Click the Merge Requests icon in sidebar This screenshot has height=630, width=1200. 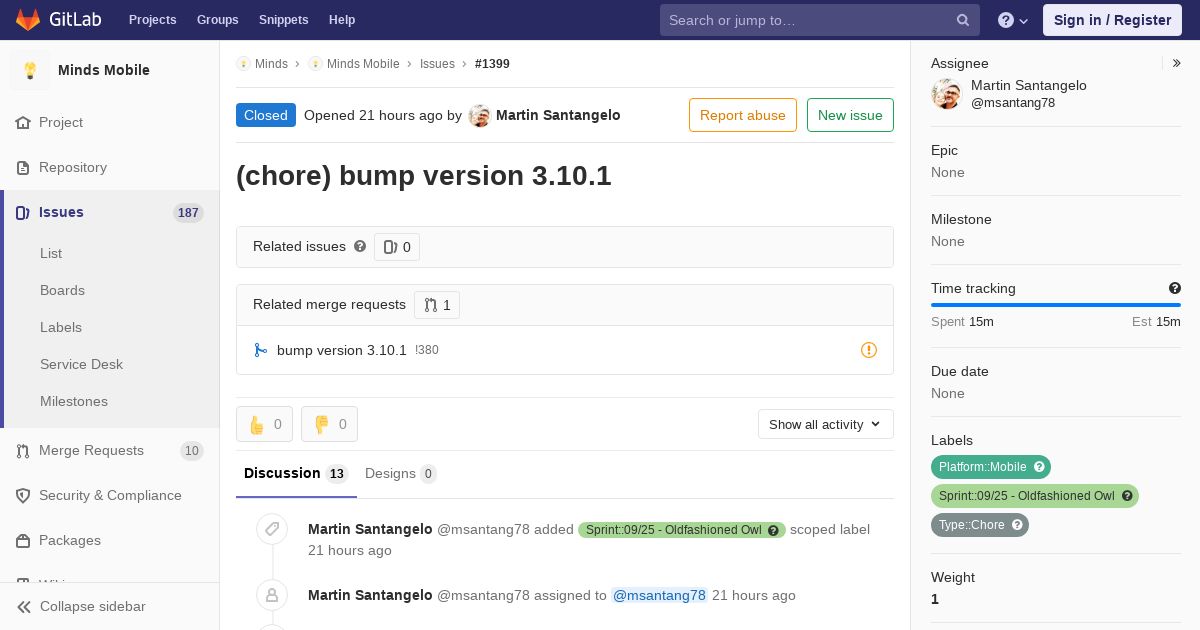tap(23, 451)
